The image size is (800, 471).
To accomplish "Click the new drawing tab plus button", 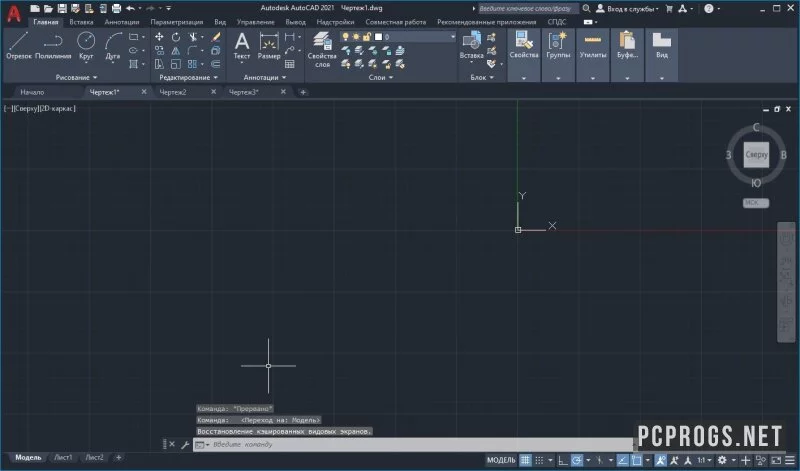I will 303,92.
